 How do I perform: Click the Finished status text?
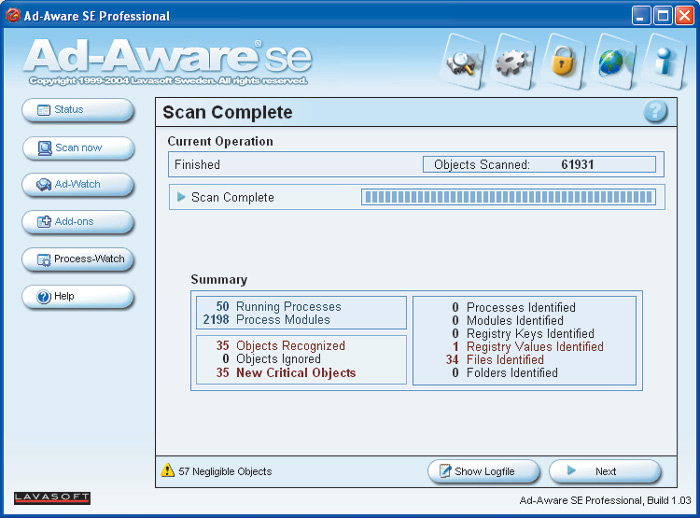click(x=197, y=165)
